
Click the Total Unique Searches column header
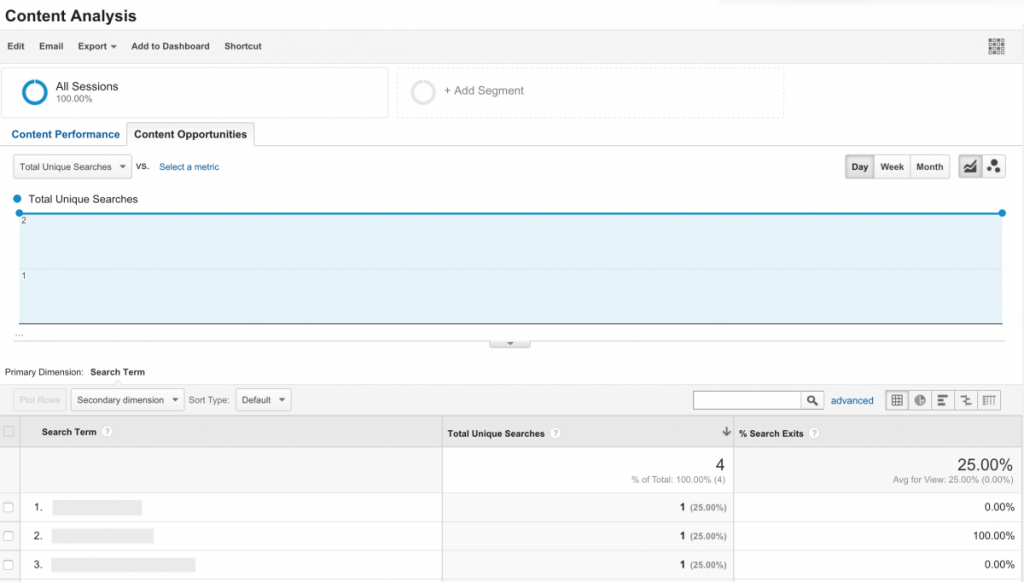[x=496, y=433]
